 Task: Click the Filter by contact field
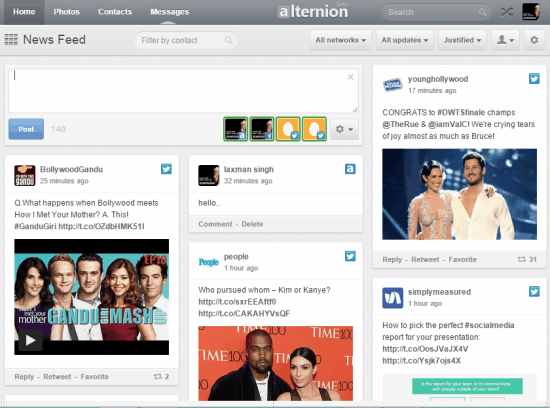[186, 40]
